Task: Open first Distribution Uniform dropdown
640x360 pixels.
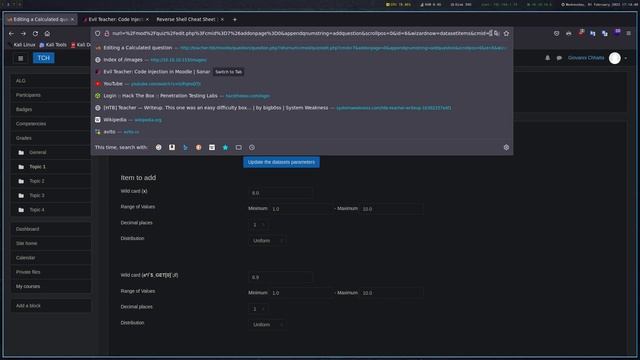Action: (x=267, y=241)
